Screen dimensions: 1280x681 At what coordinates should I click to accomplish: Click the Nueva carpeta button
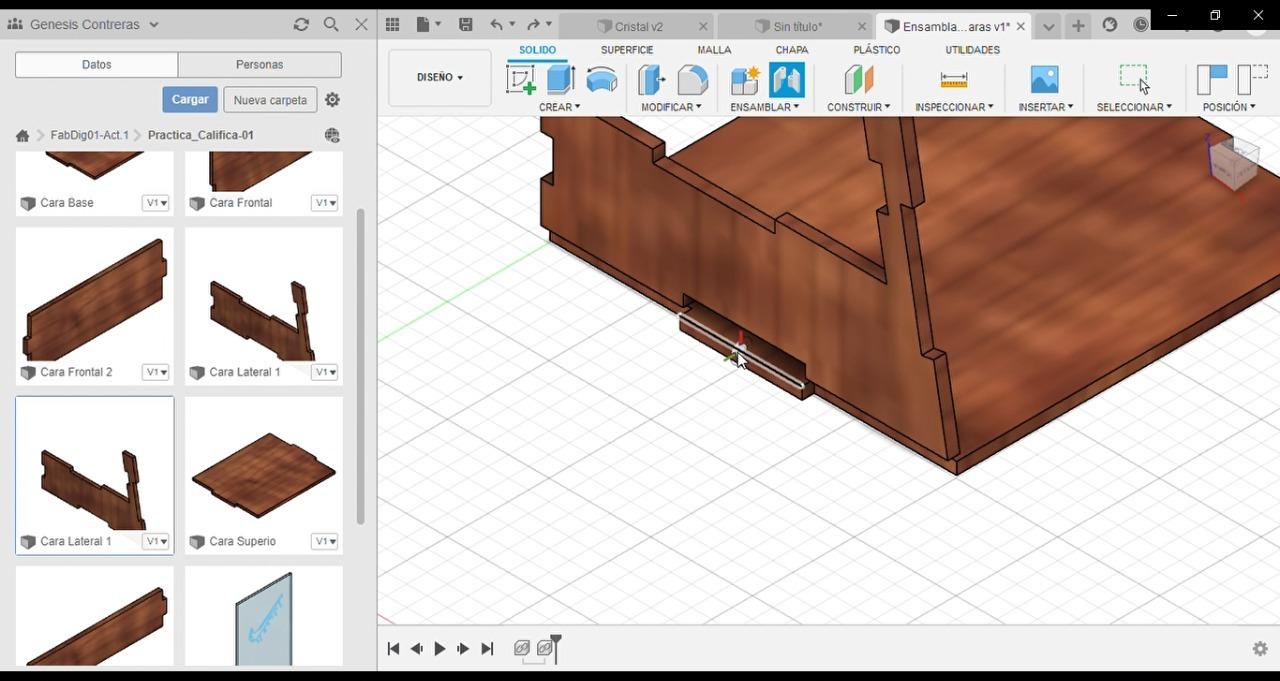point(270,100)
